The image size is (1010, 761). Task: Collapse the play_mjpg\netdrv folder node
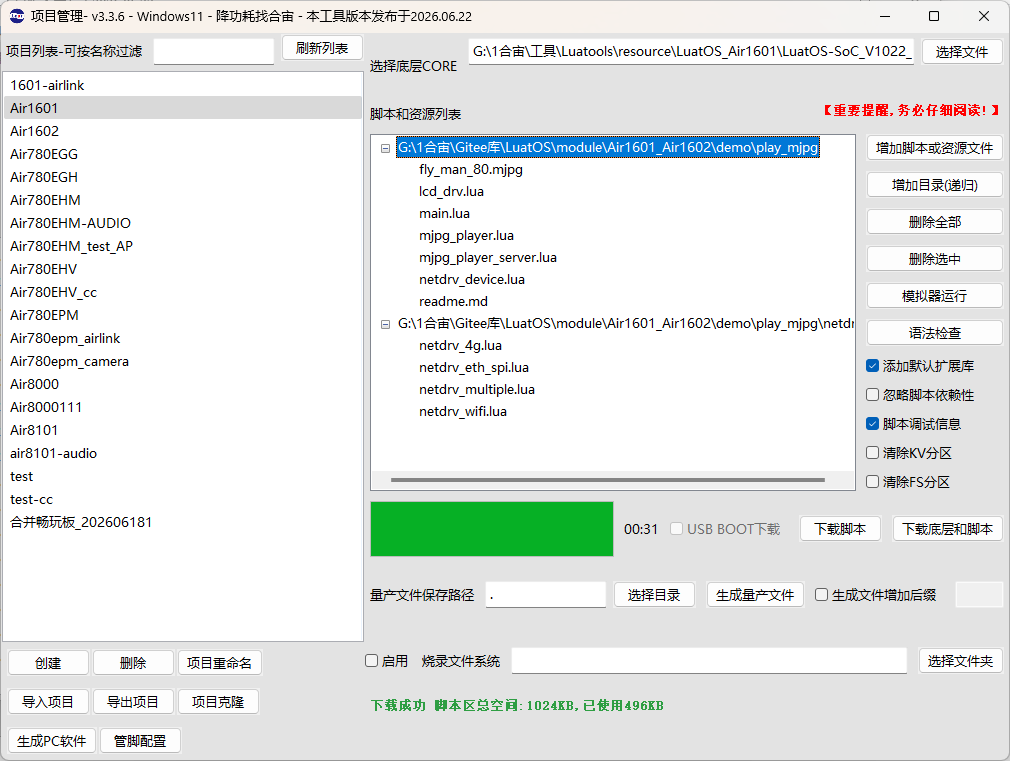pos(385,324)
